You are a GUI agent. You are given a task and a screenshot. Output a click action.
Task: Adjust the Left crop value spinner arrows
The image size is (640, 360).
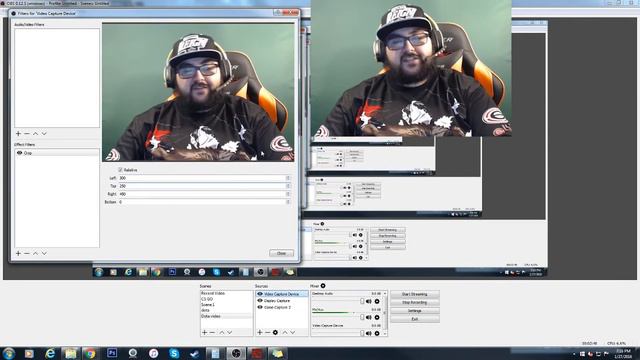coord(288,178)
